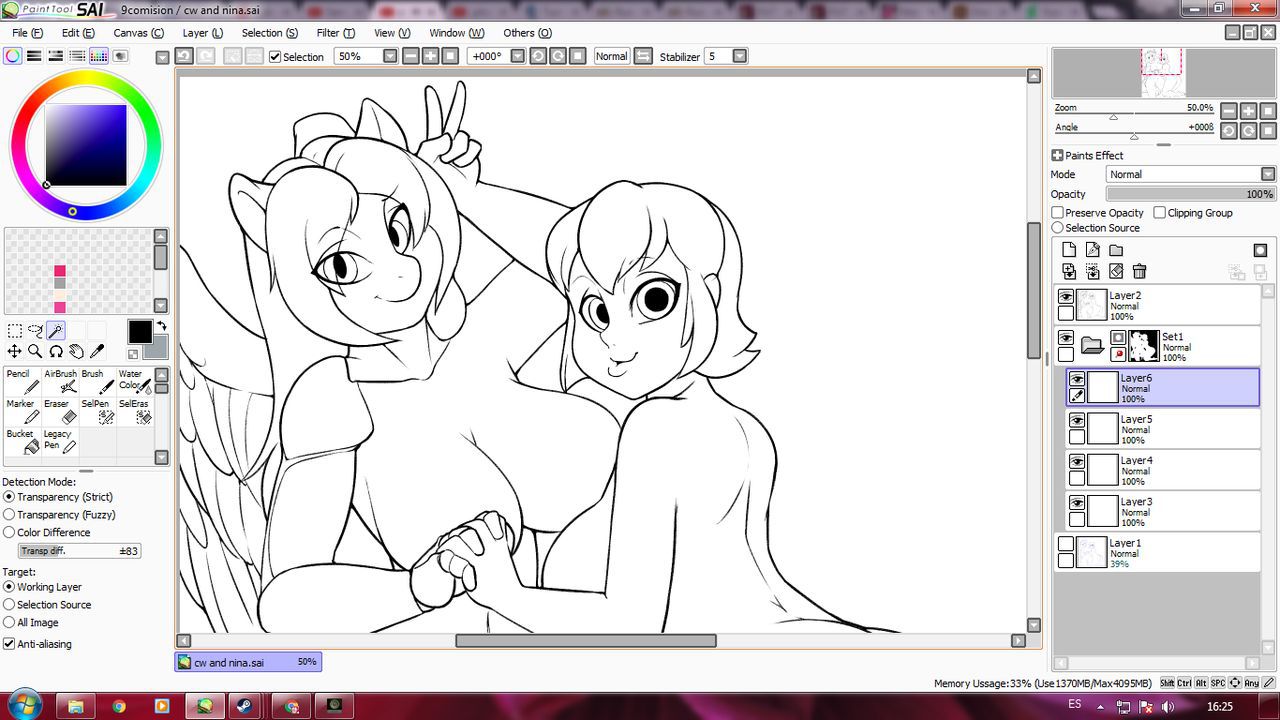The height and width of the screenshot is (720, 1280).
Task: Hide Layer2 using its eye icon
Action: pyautogui.click(x=1066, y=297)
